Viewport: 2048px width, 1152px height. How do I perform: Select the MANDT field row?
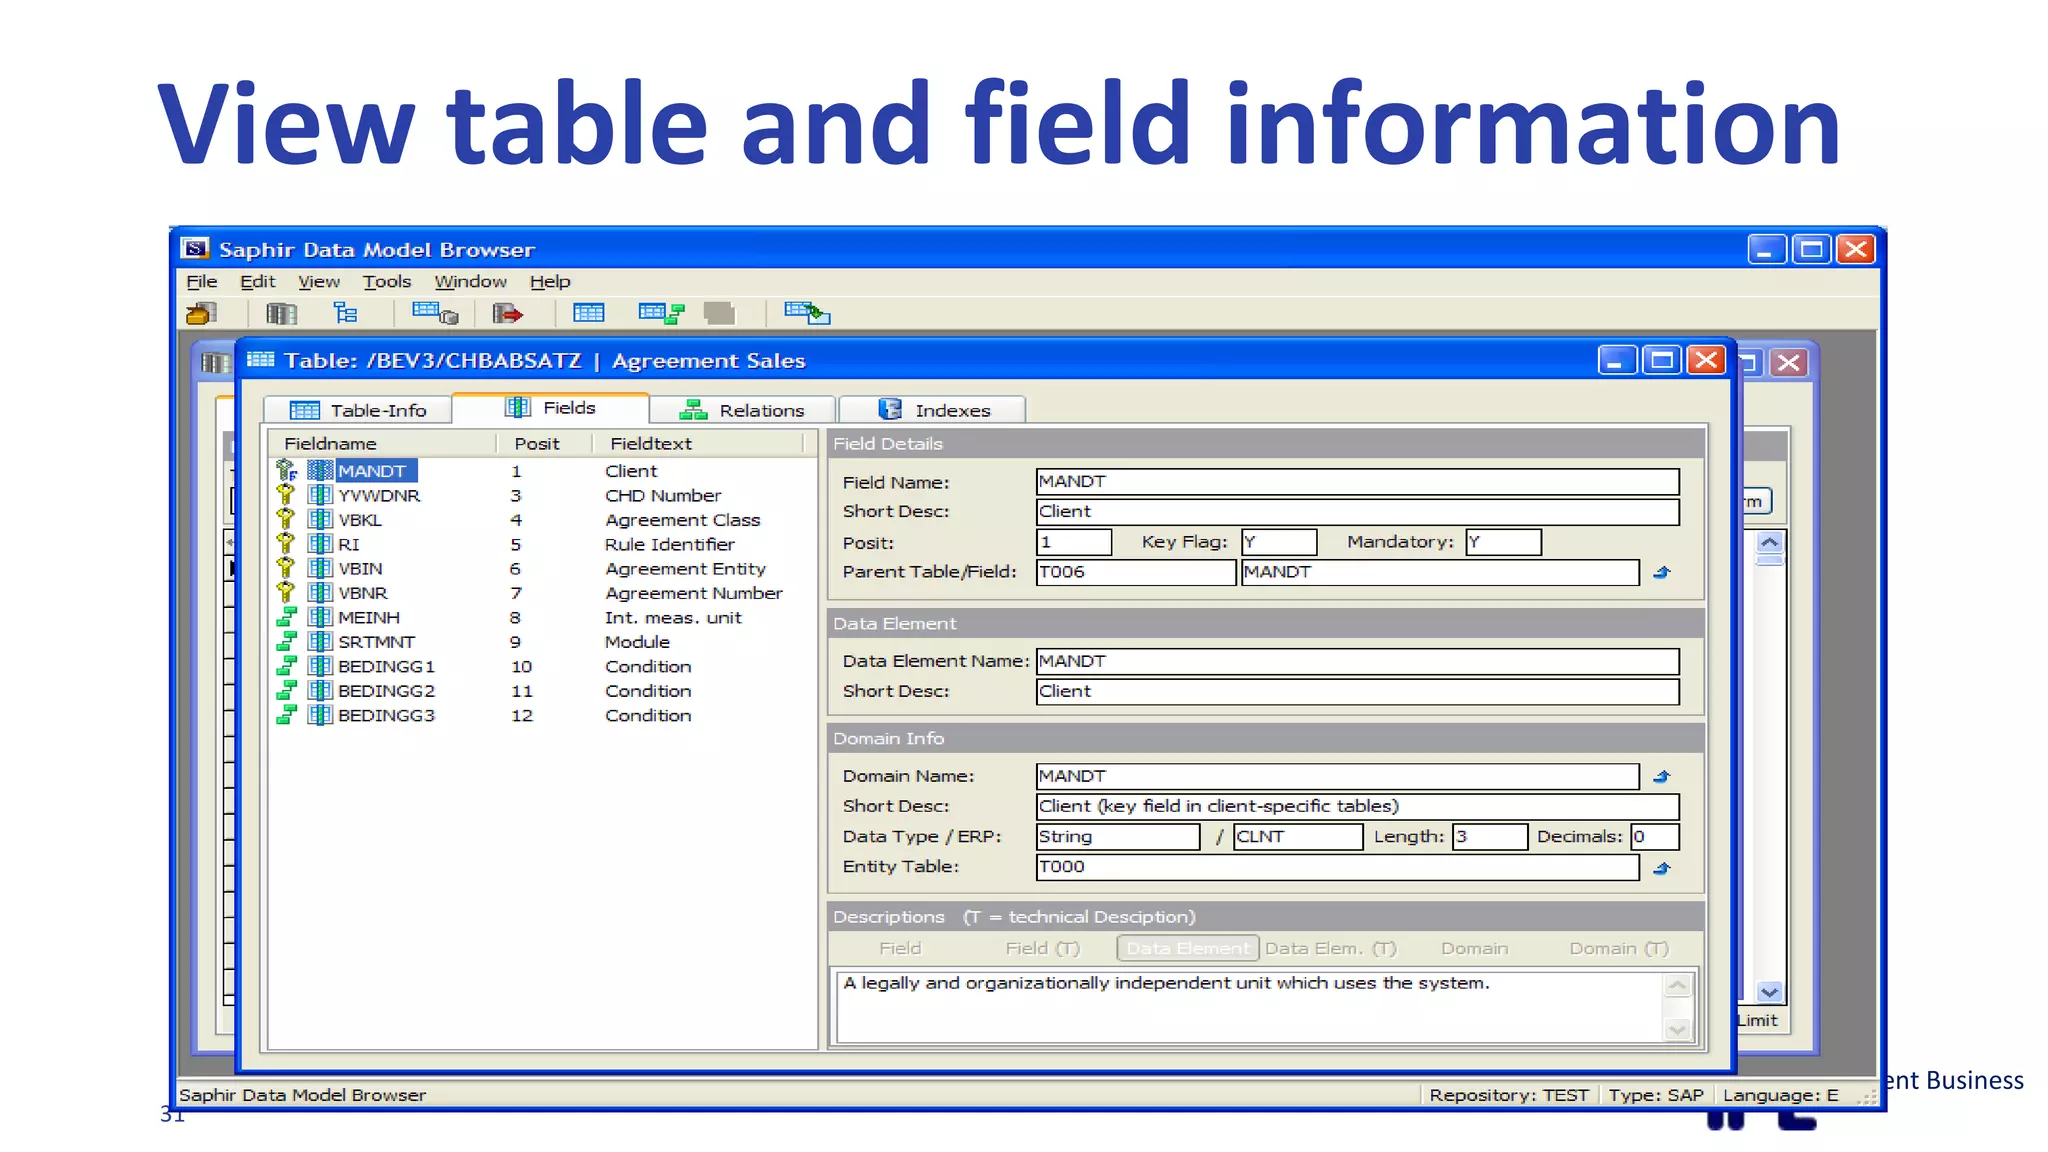pos(543,471)
